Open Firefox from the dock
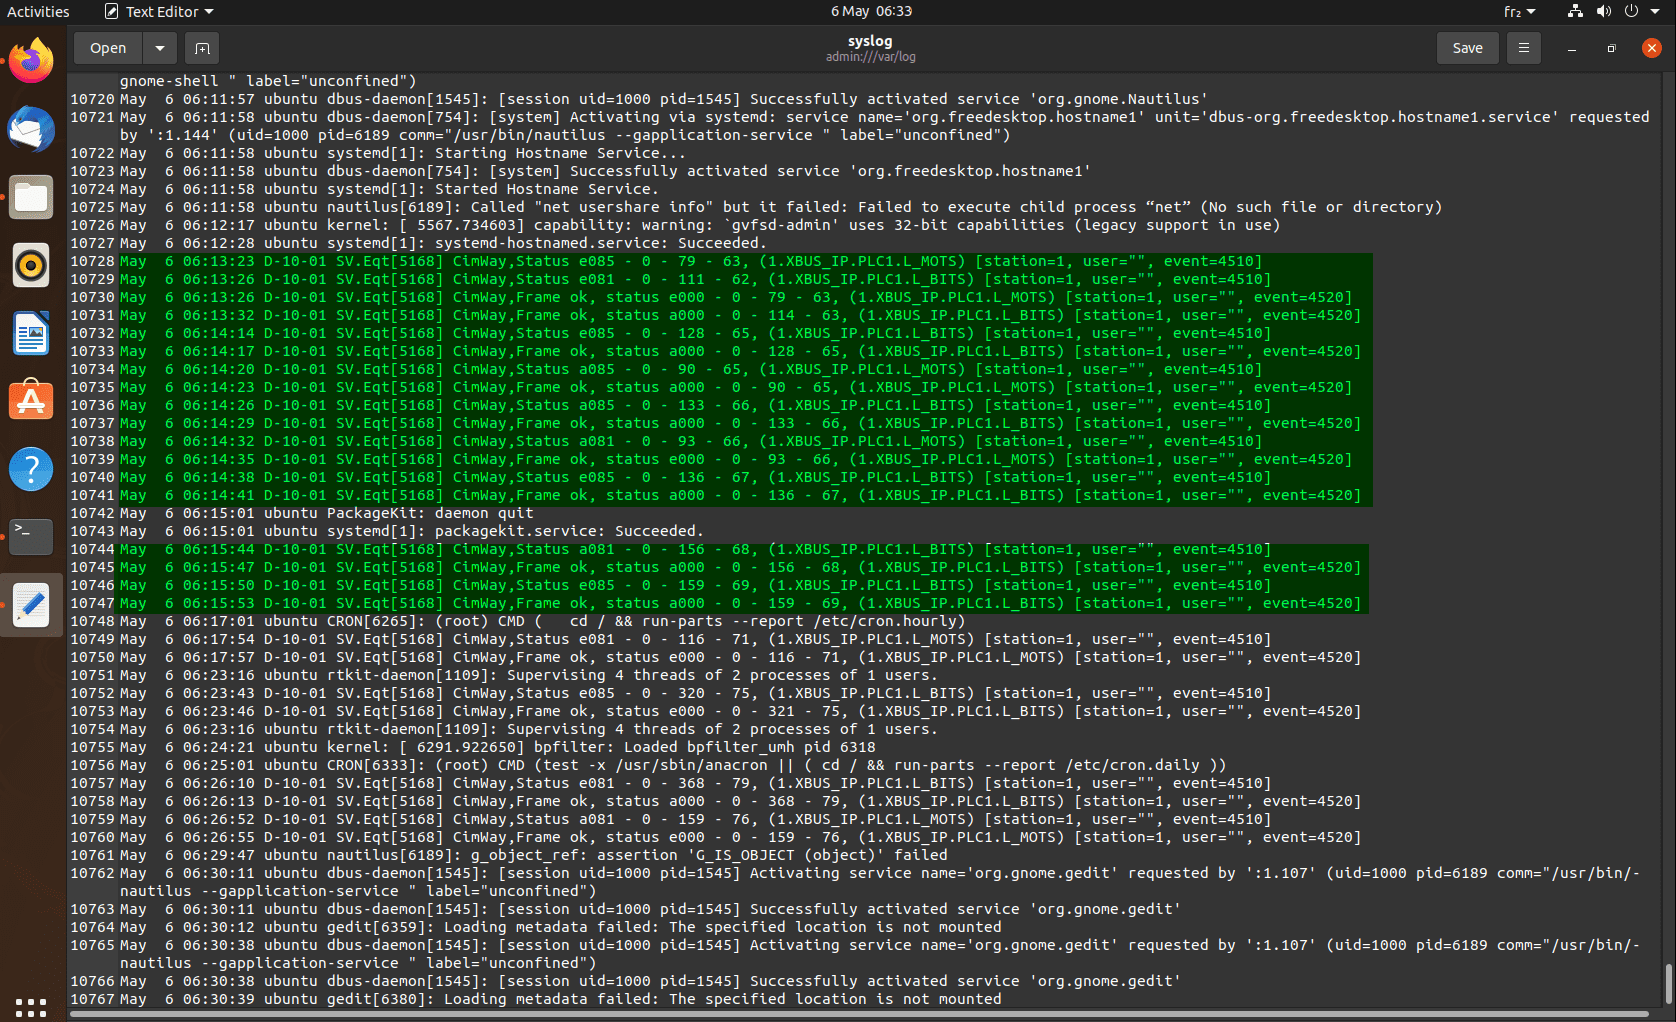This screenshot has width=1676, height=1022. [x=31, y=61]
